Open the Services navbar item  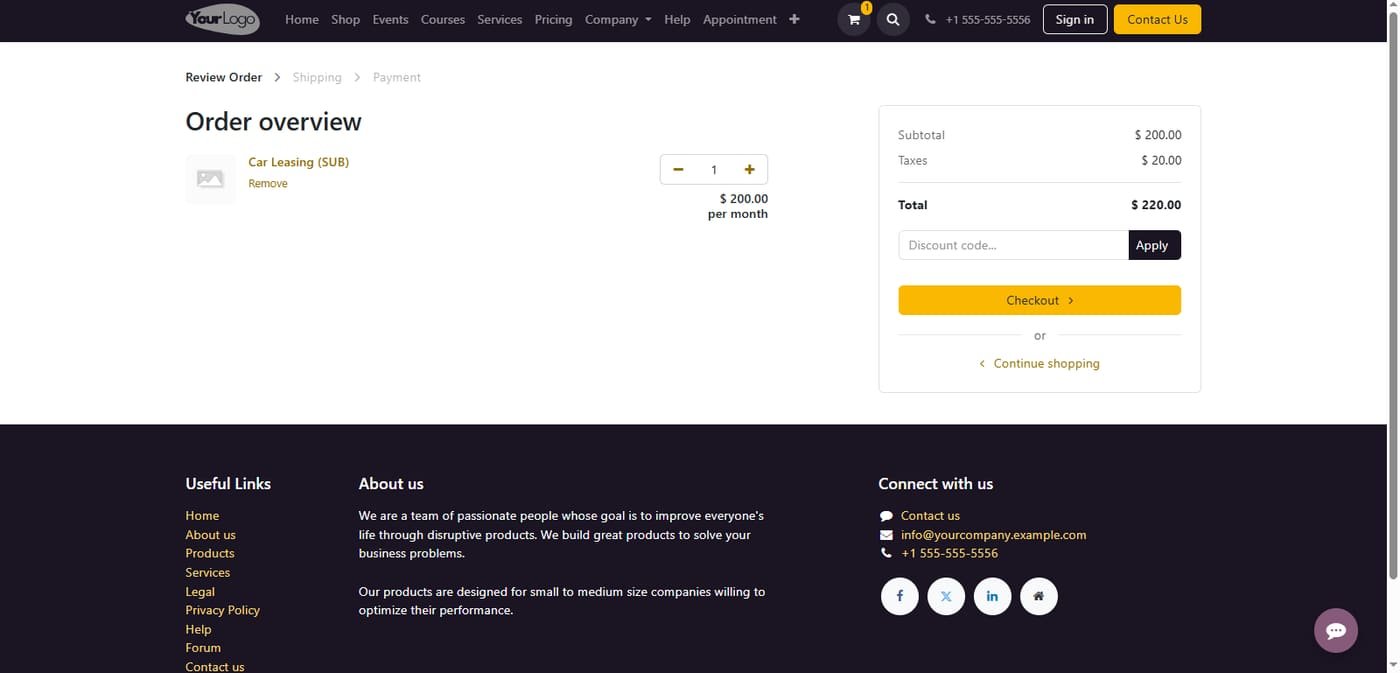[500, 19]
